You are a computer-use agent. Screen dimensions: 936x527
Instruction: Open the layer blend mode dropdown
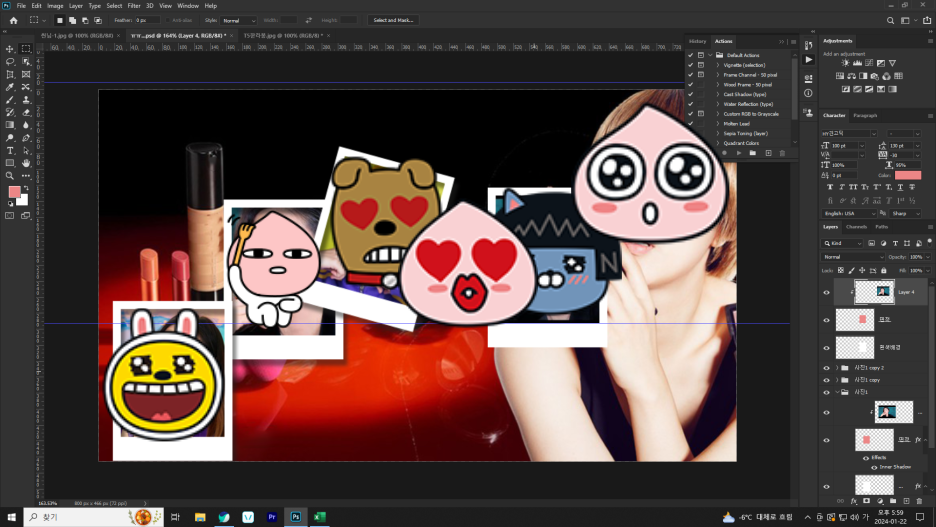pos(853,257)
